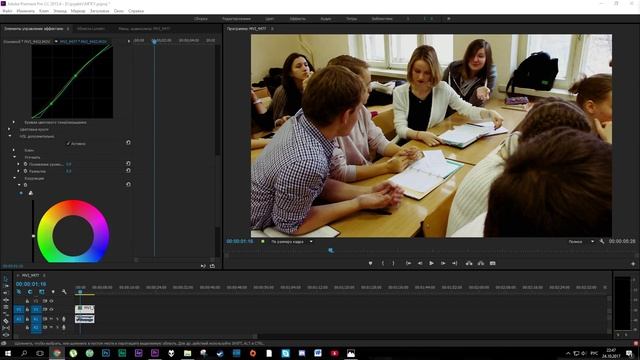Switch to Микш. аудиоклипа tab
Screen dimensions: 640x360
coord(144,29)
